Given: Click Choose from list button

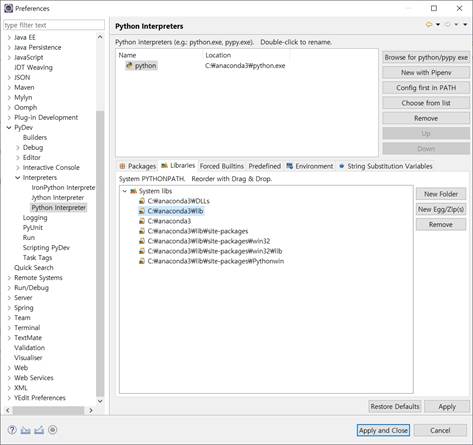Looking at the screenshot, I should (x=426, y=103).
